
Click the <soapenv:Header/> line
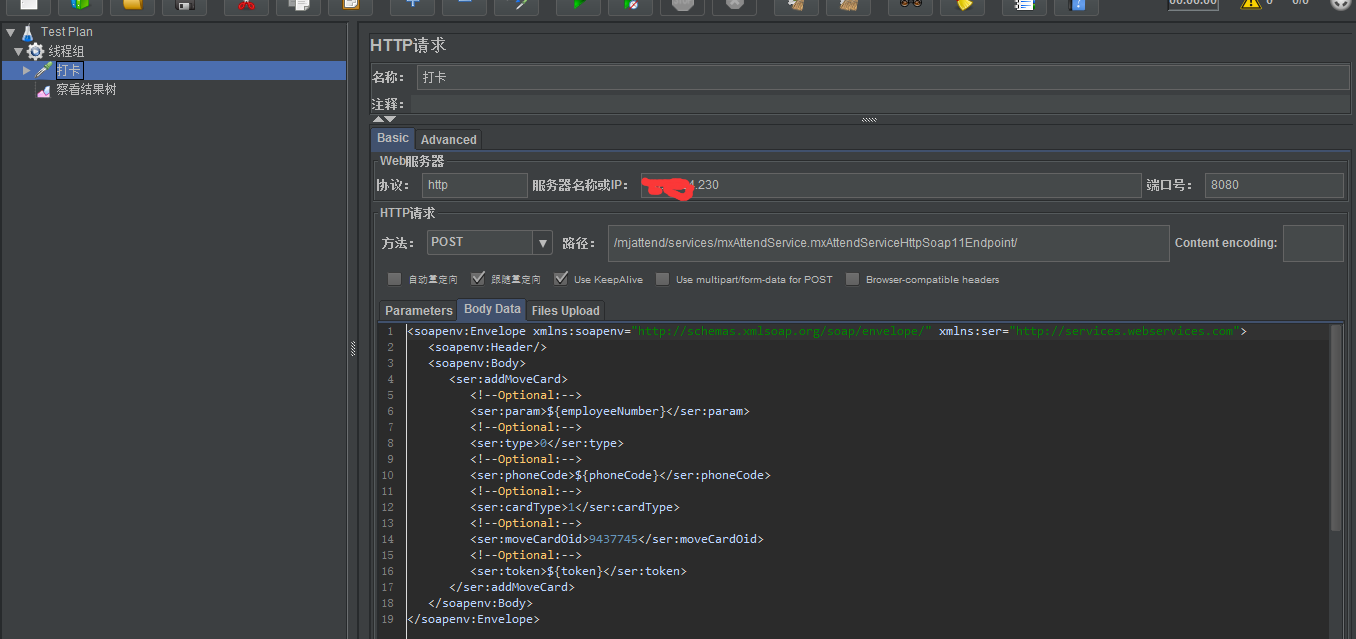(487, 347)
